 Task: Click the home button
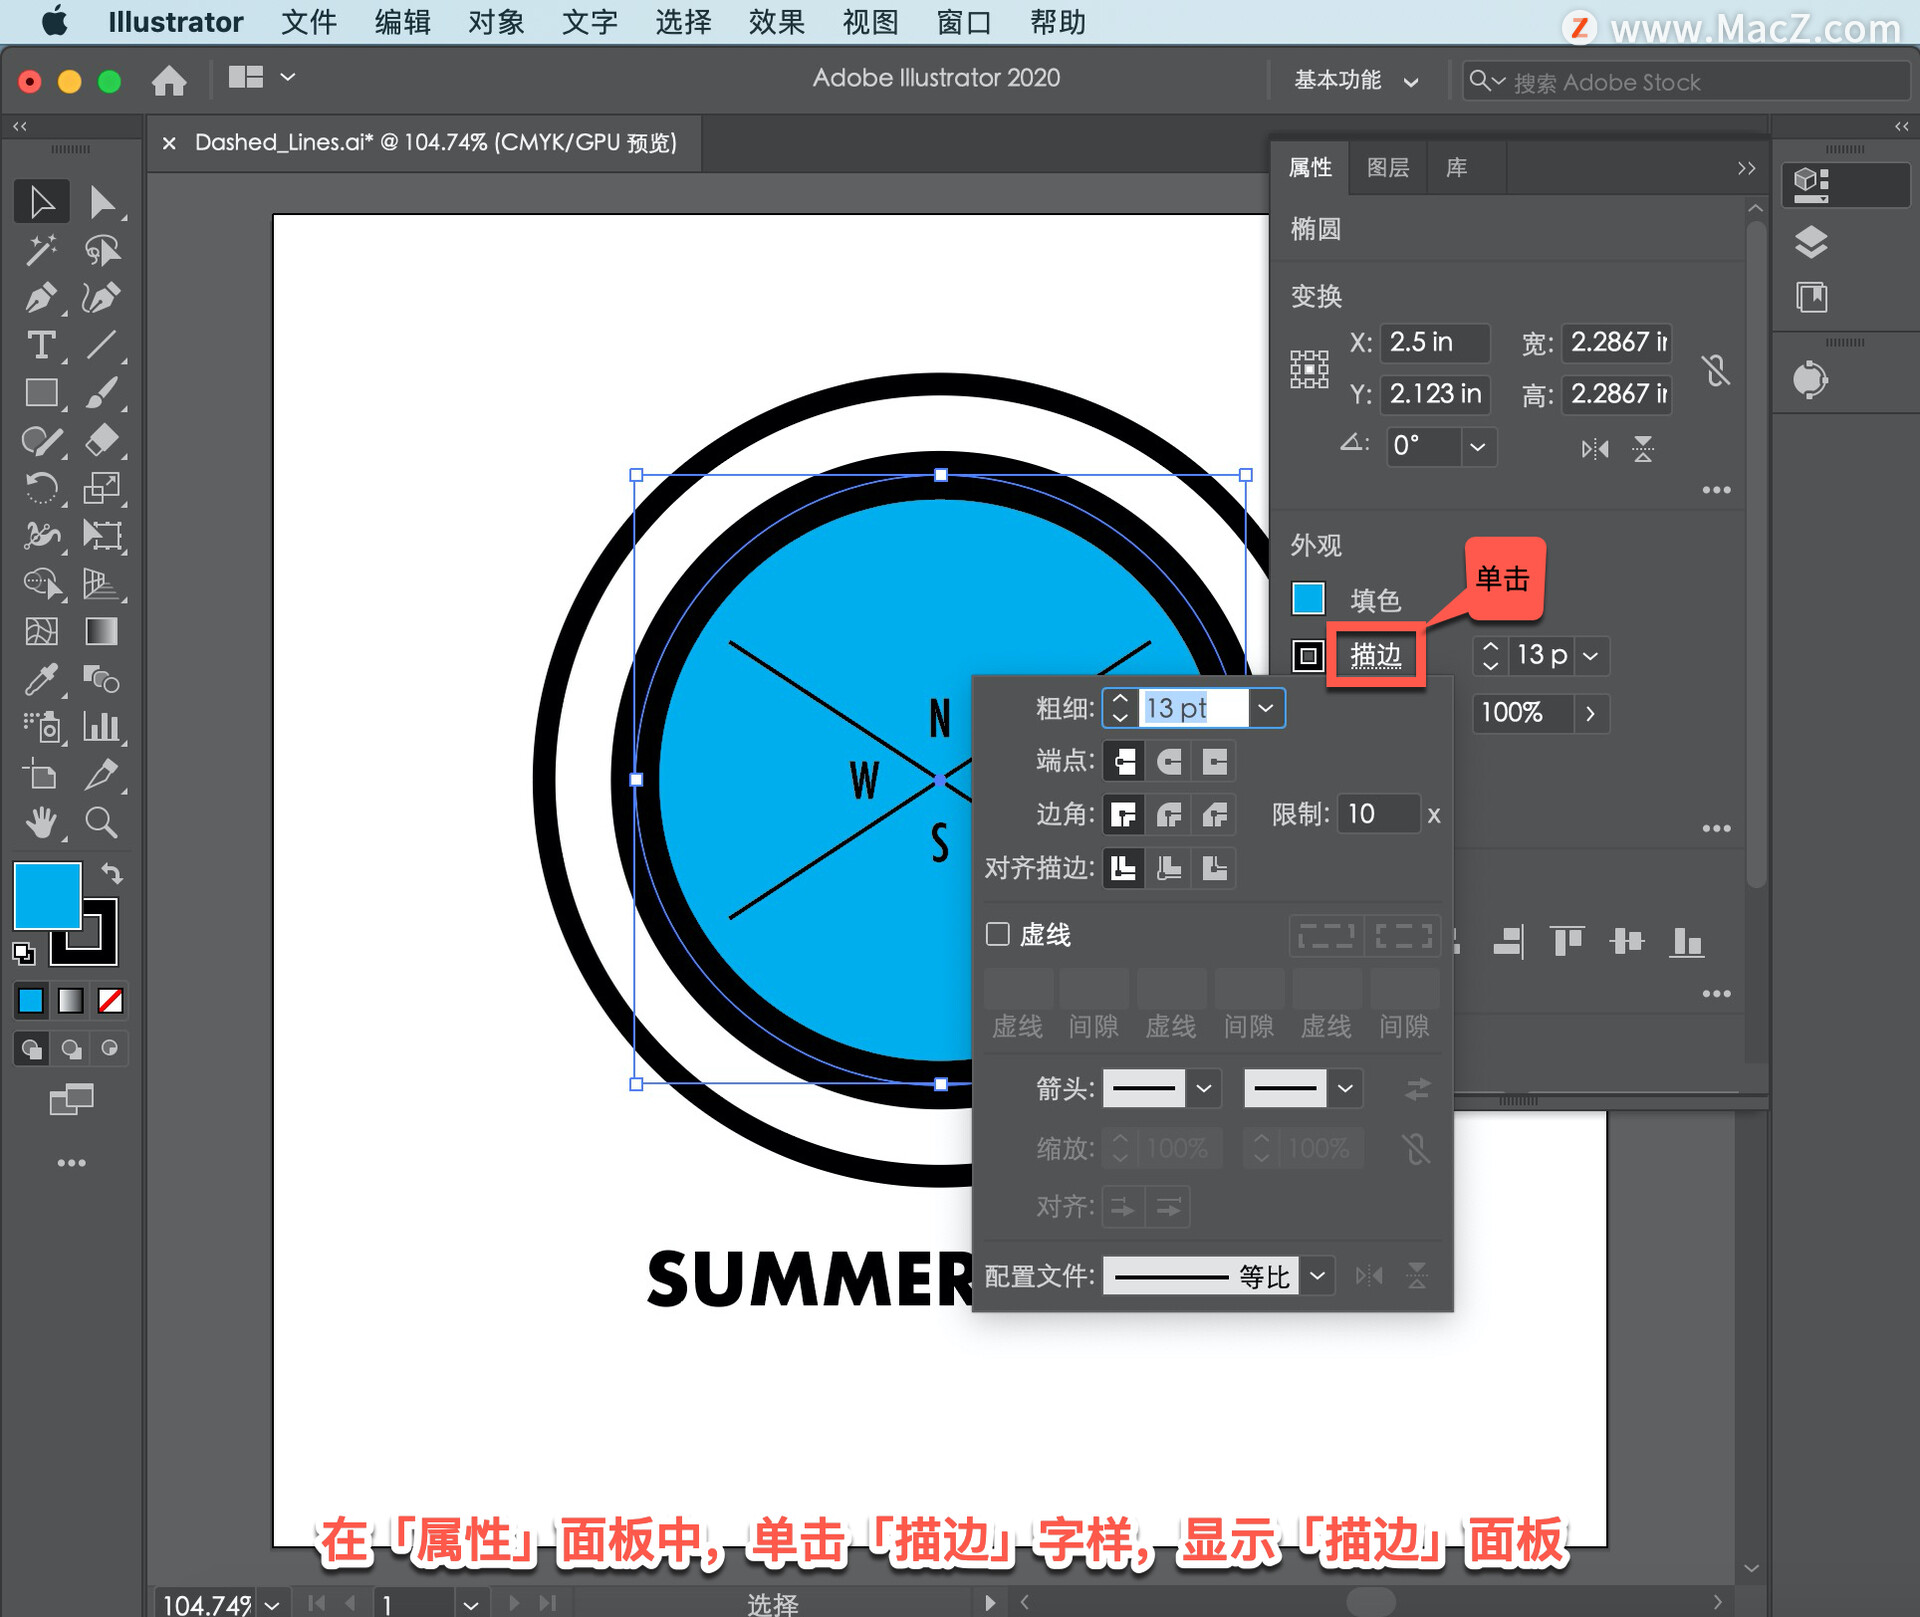click(169, 79)
